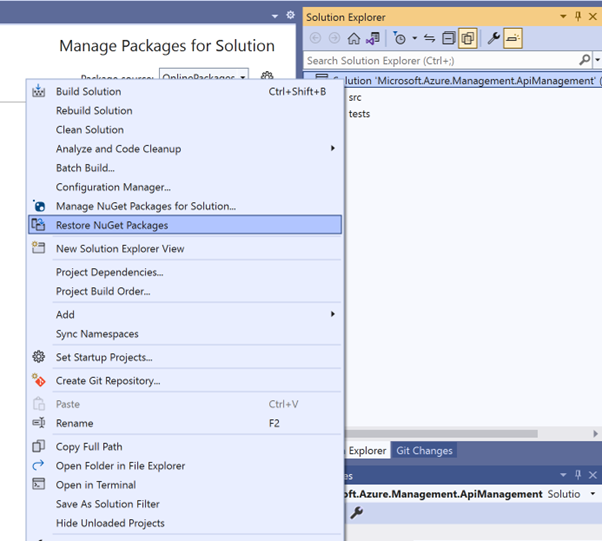Screen dimensions: 602x541
Task: Open the Pending Changes Filter dropdown arrow
Action: point(415,38)
